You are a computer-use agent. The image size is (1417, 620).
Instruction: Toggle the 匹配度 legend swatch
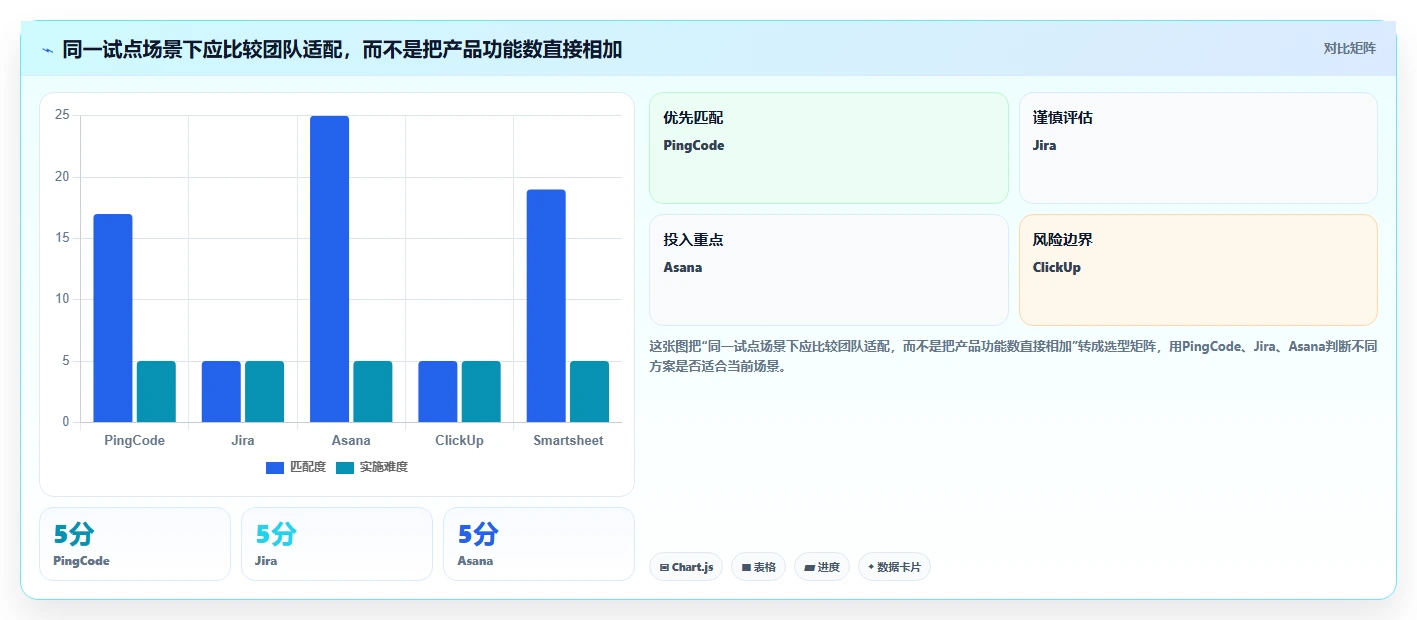pyautogui.click(x=275, y=467)
